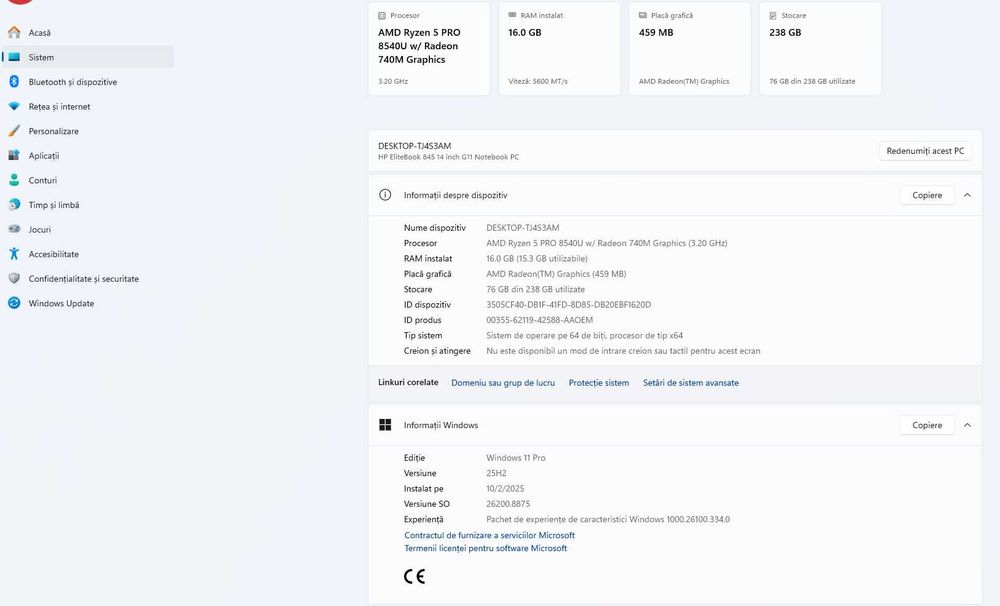
Task: Click Linkuri corelate label
Action: (x=408, y=382)
